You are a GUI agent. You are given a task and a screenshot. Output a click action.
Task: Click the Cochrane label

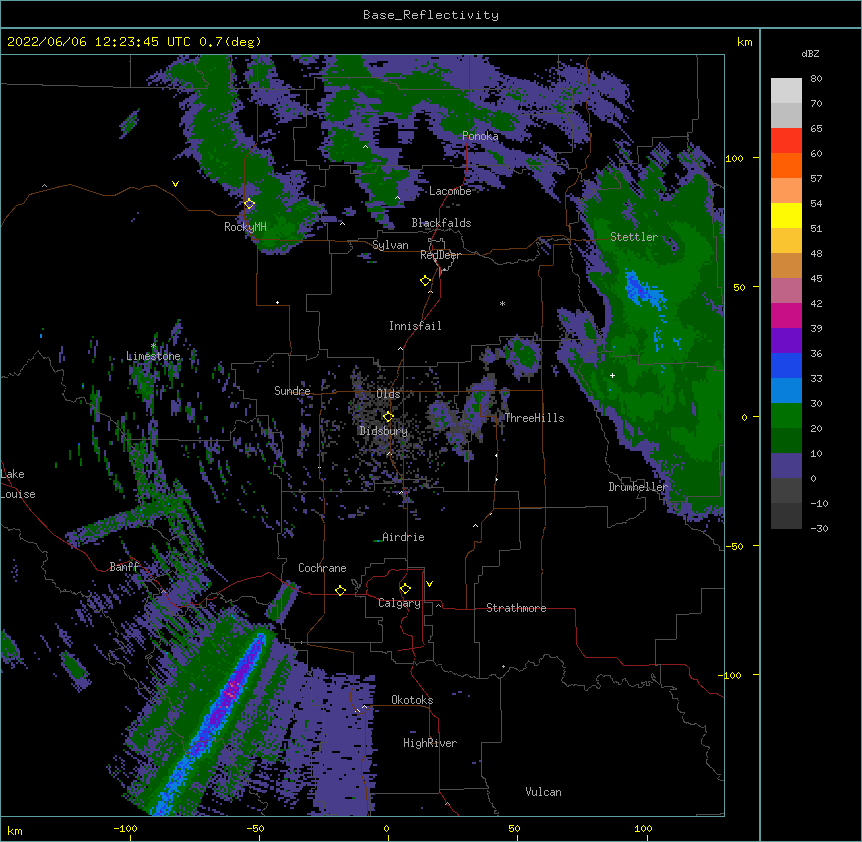click(322, 568)
